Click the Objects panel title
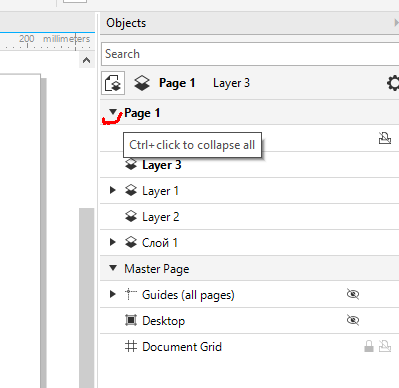Viewport: 399px width, 388px height. (126, 23)
